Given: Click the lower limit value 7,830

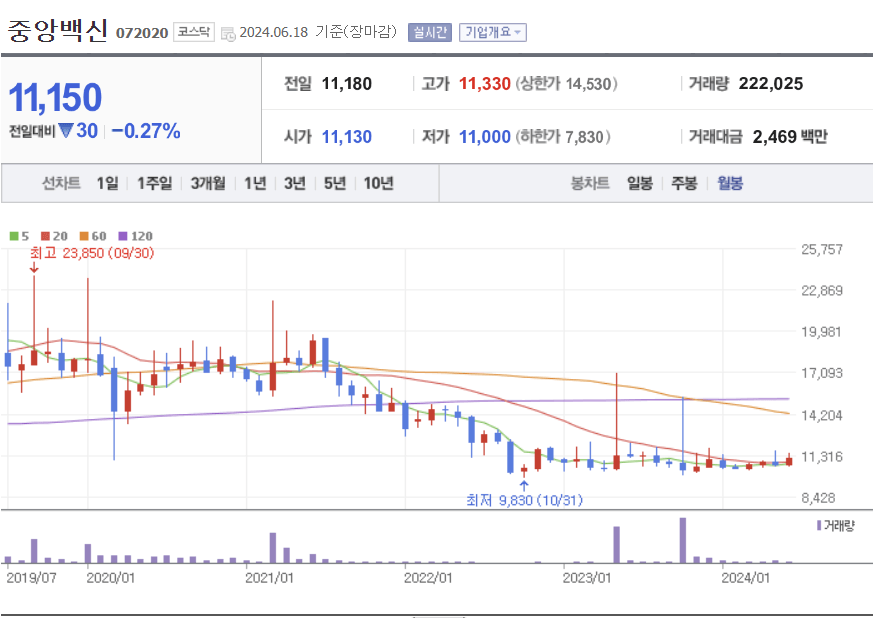Looking at the screenshot, I should (x=584, y=137).
